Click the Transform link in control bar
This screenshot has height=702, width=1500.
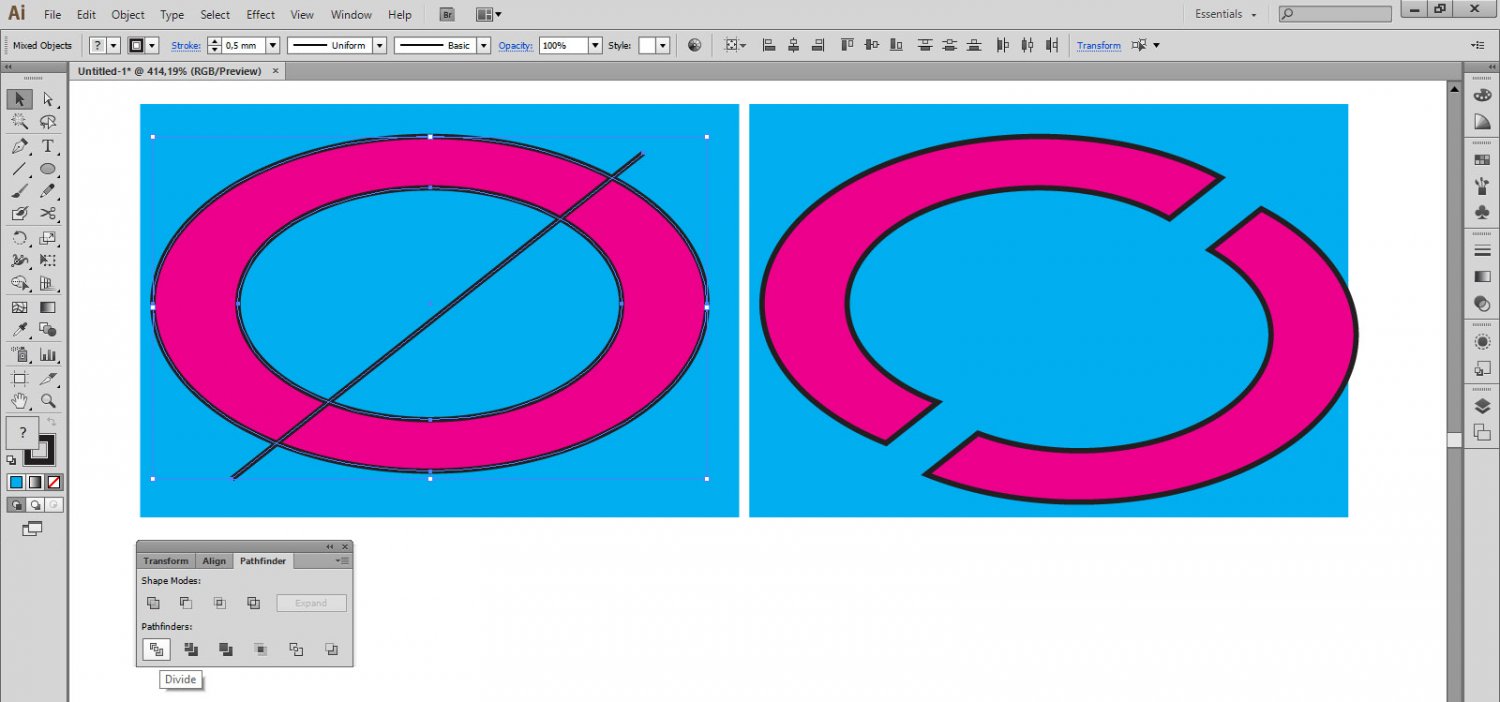click(1099, 45)
